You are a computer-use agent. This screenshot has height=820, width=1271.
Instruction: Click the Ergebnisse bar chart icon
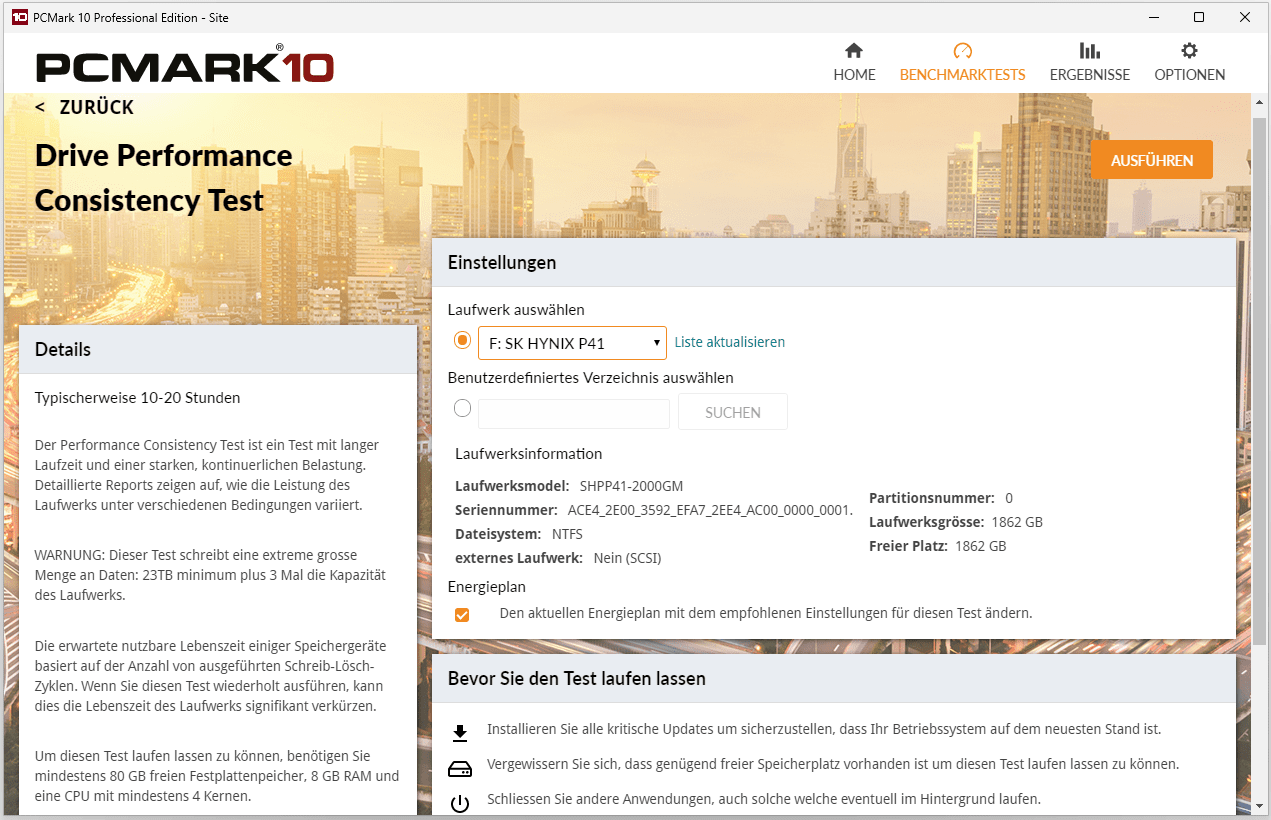(x=1089, y=51)
